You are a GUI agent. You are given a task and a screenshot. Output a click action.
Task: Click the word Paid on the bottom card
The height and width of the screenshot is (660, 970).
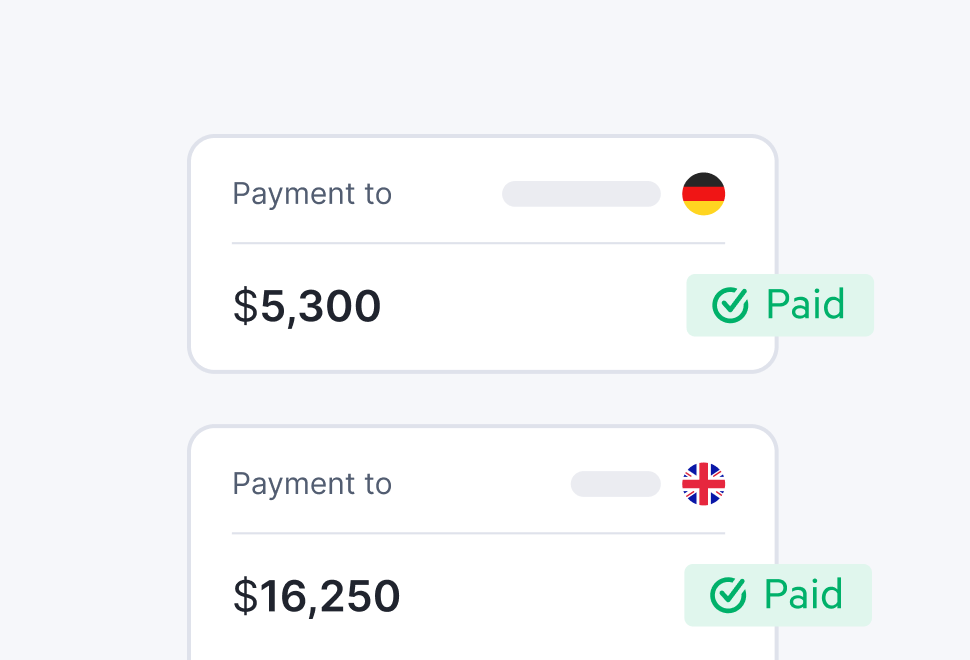click(804, 594)
